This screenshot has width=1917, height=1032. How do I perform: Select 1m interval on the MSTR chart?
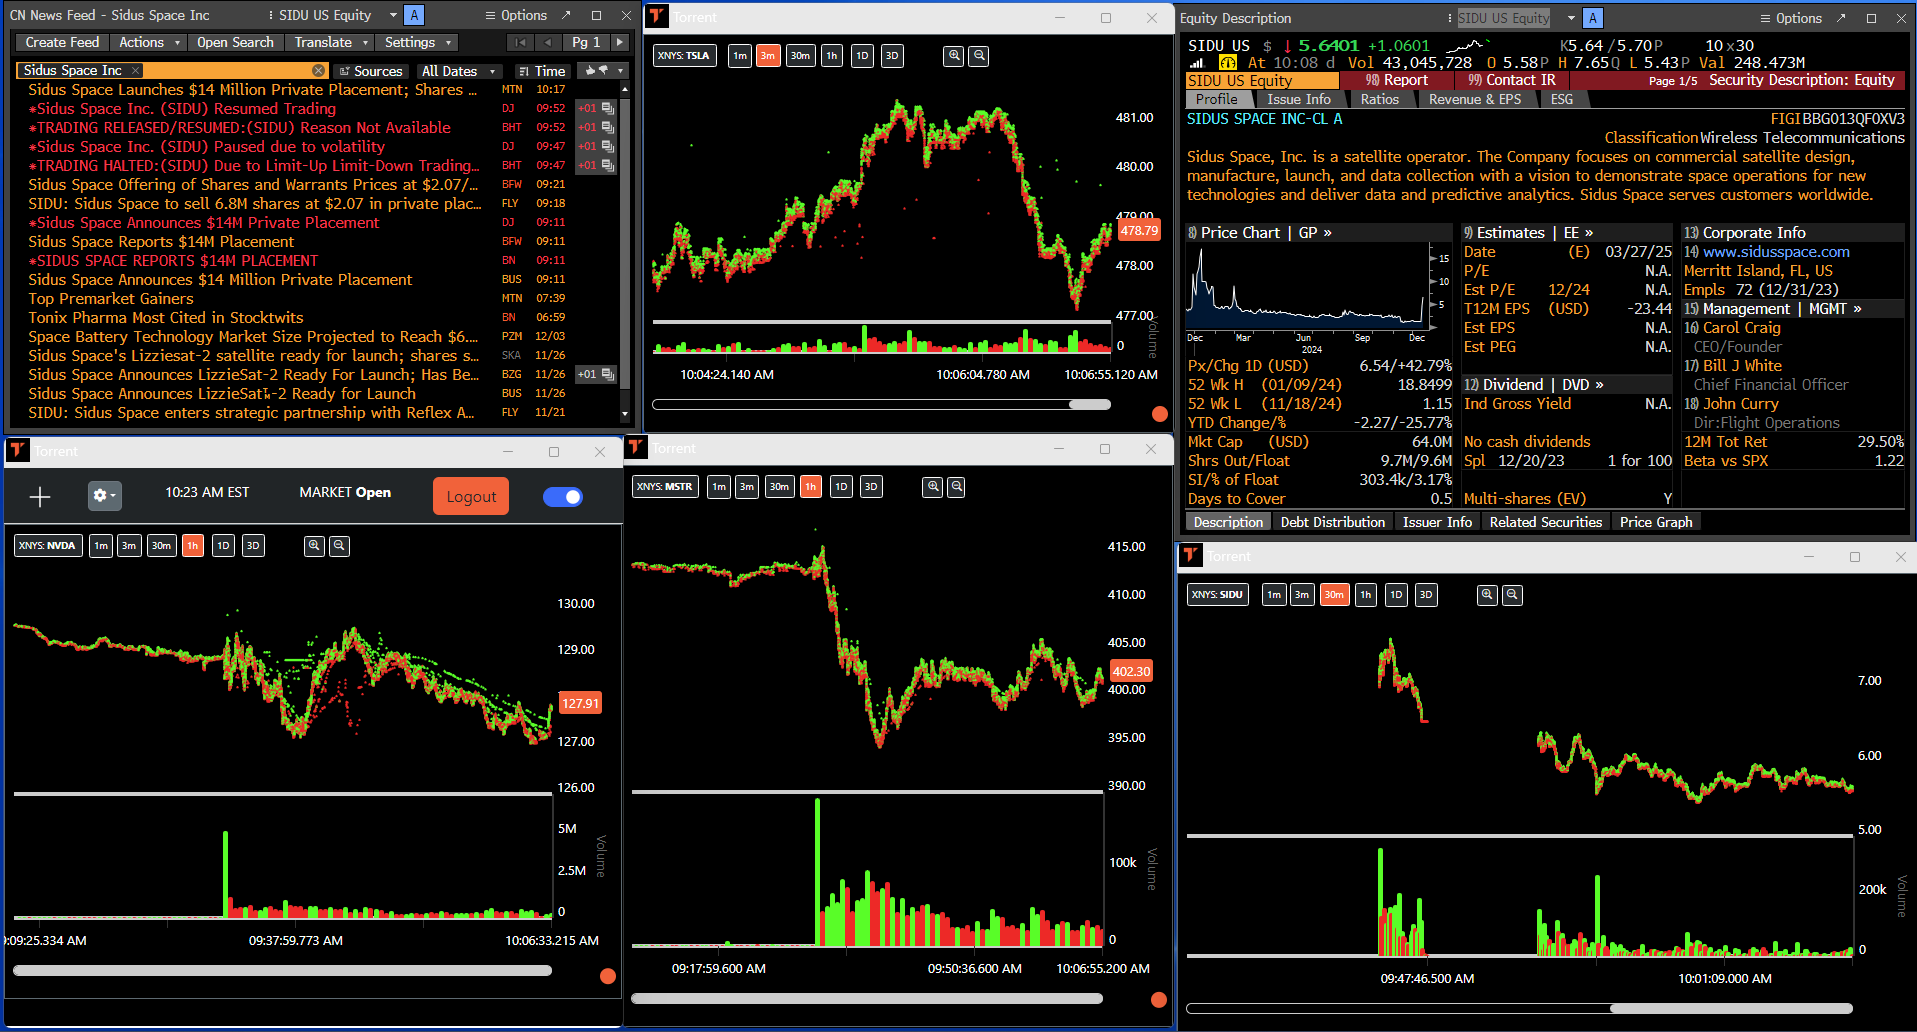coord(718,487)
